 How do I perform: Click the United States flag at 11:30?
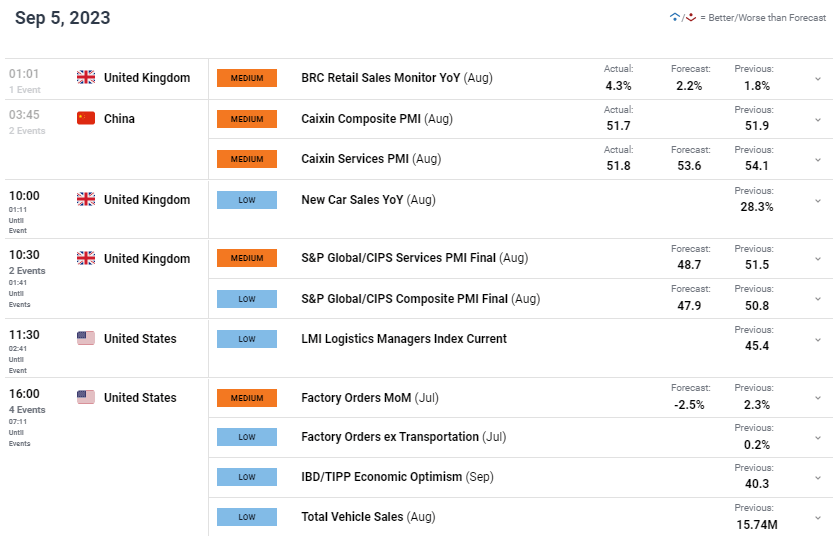pyautogui.click(x=85, y=338)
